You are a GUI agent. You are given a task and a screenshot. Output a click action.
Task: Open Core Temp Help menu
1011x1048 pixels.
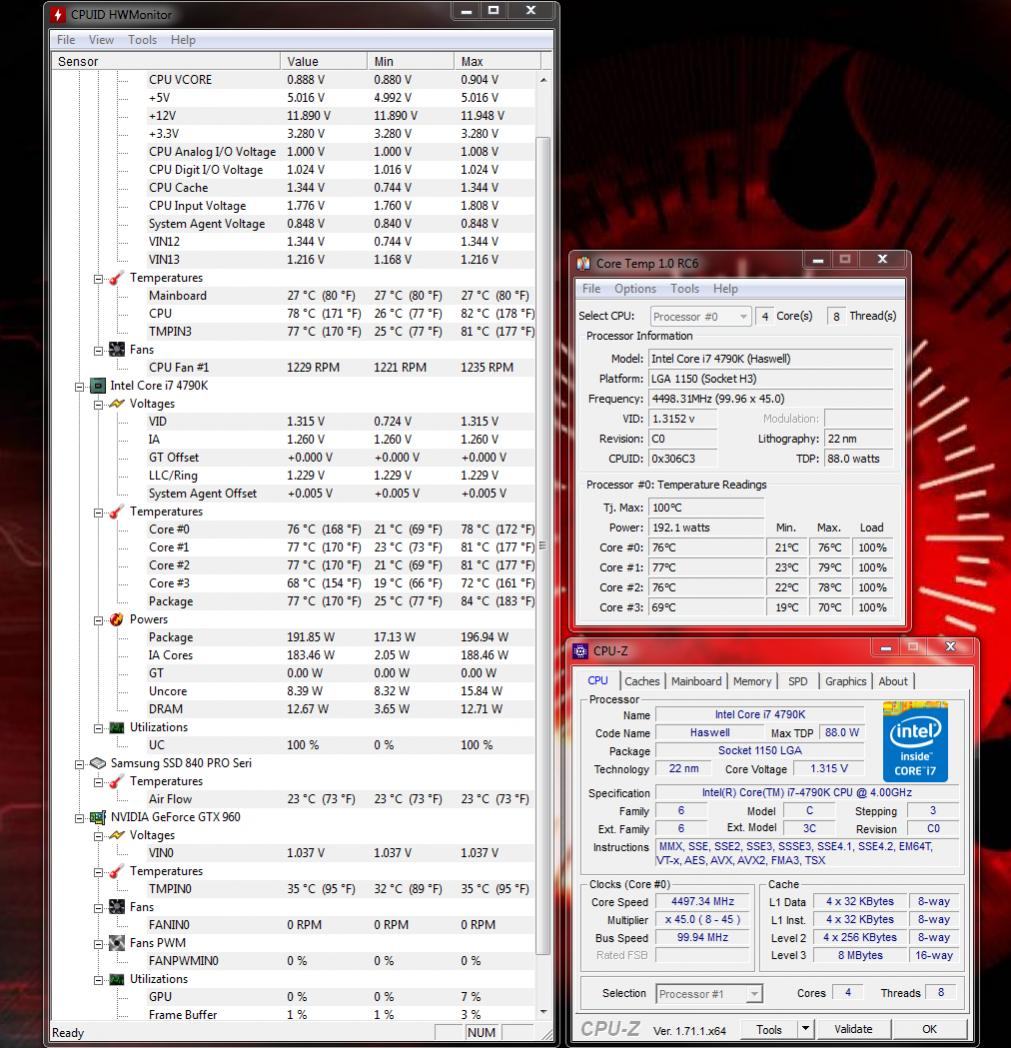(x=725, y=289)
